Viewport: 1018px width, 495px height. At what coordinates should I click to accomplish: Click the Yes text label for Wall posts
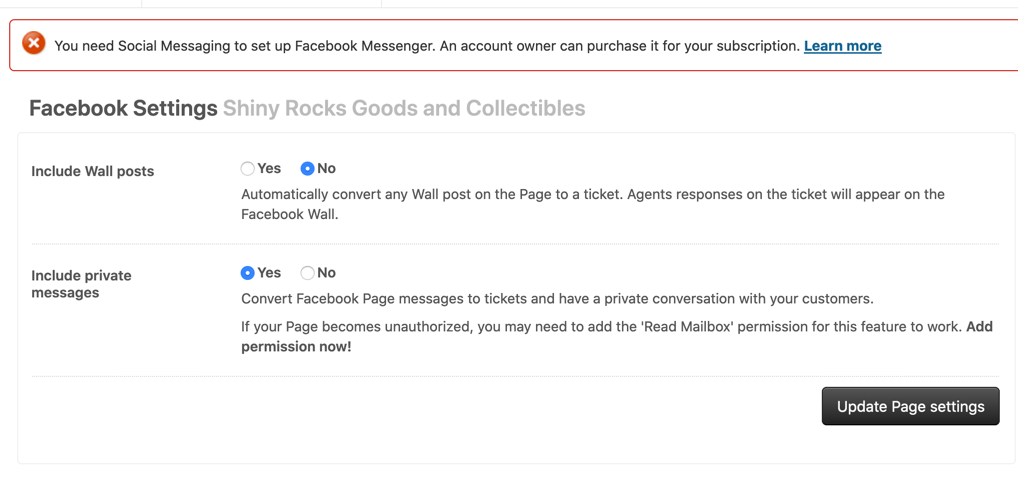click(x=269, y=169)
